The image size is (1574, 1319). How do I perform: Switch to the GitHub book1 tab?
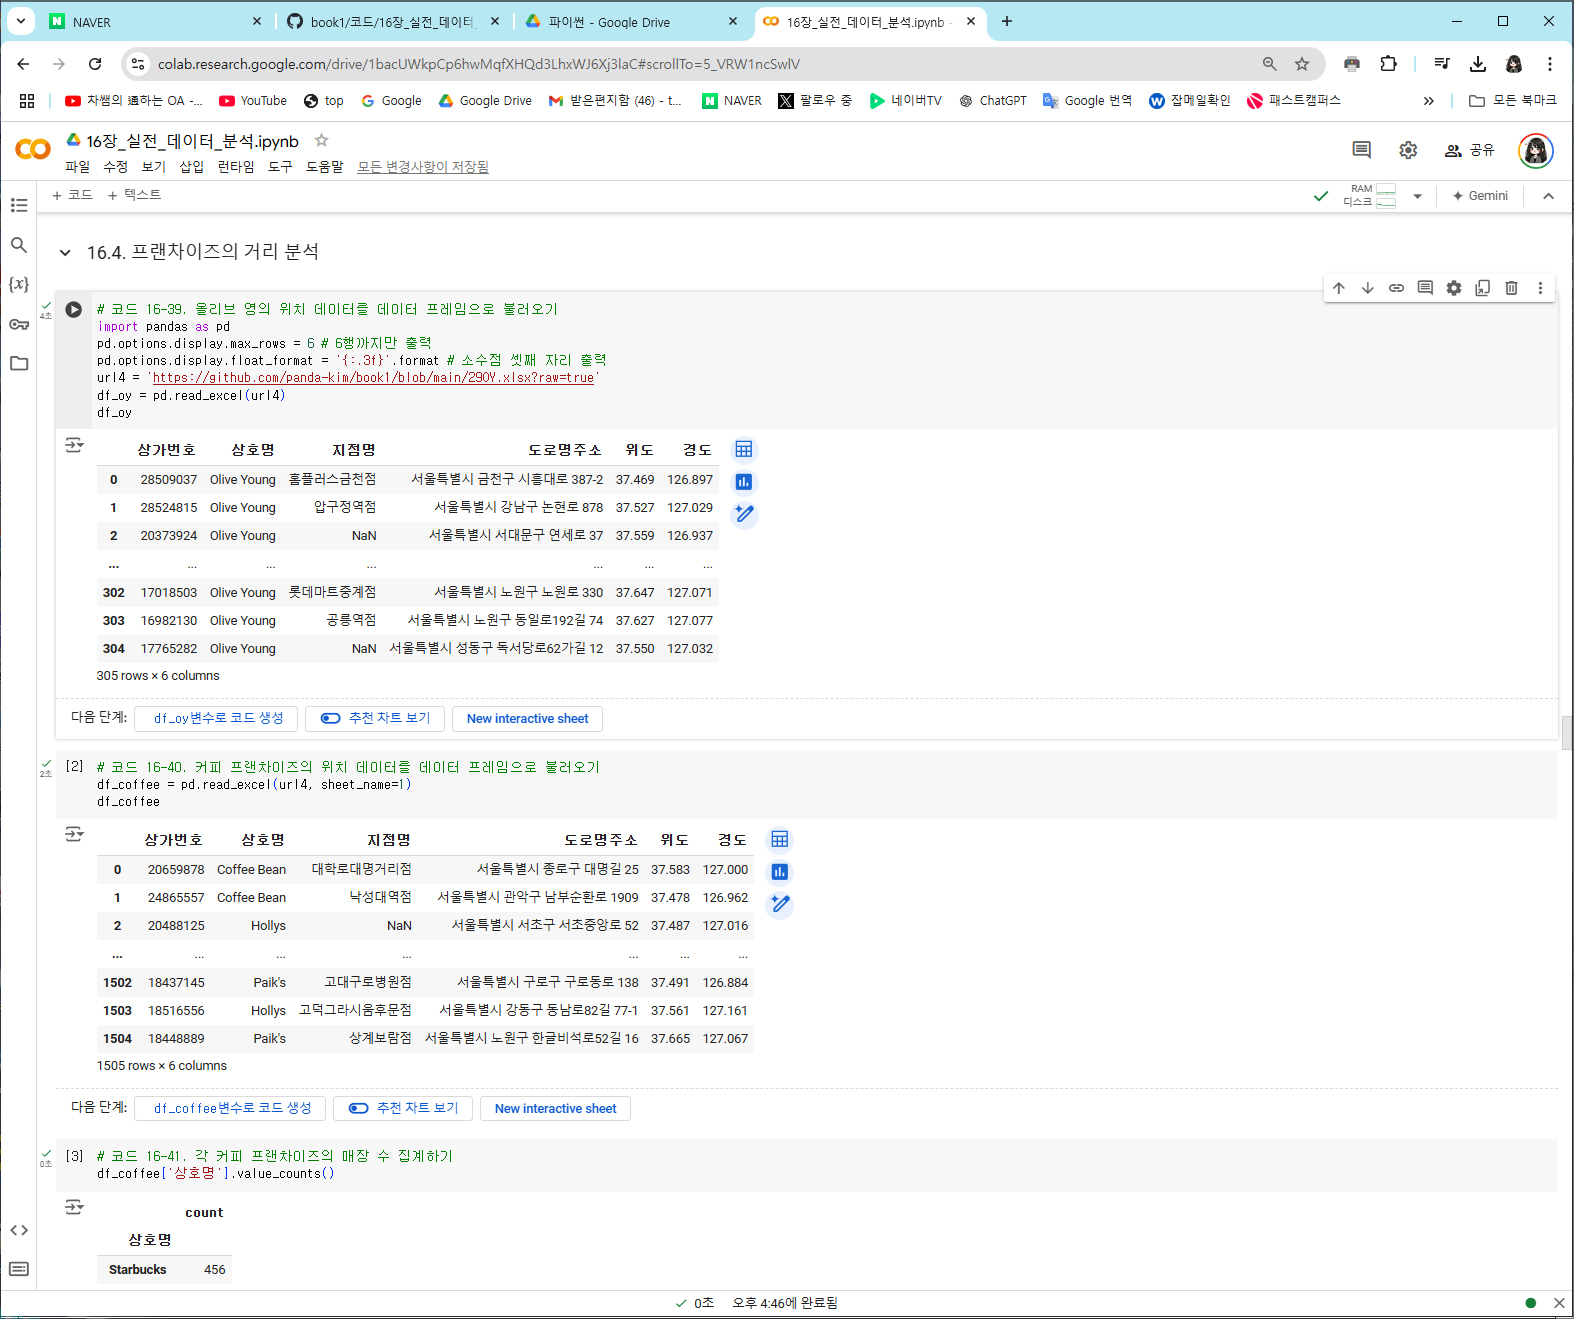click(392, 22)
